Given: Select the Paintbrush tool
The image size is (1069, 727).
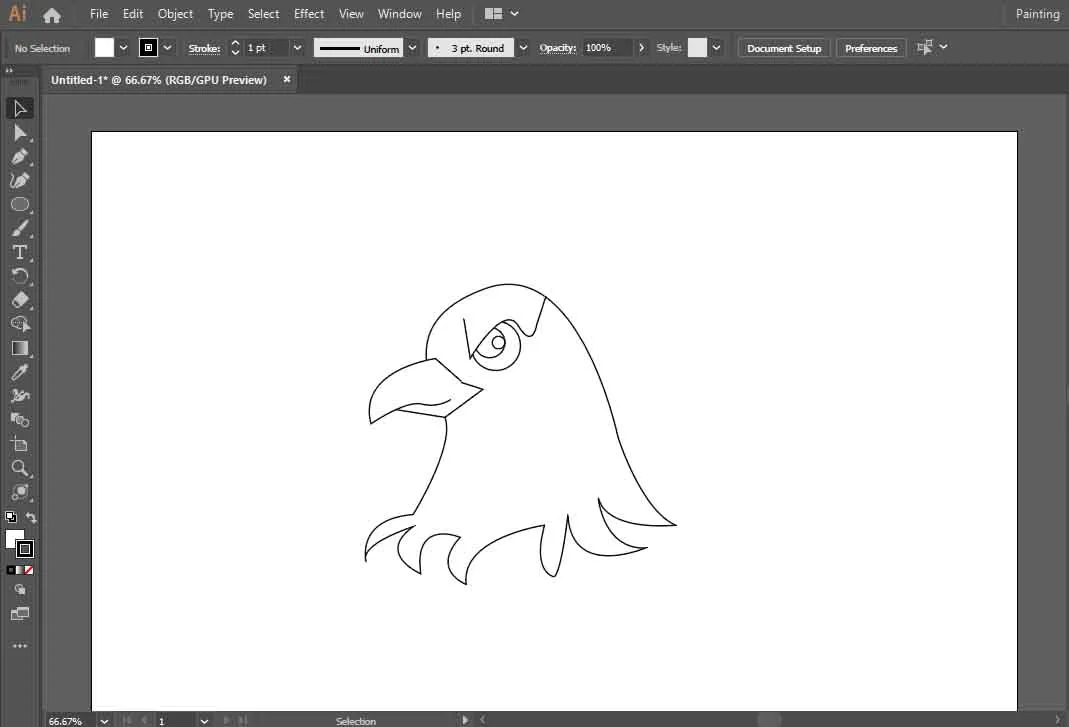Looking at the screenshot, I should pyautogui.click(x=20, y=228).
